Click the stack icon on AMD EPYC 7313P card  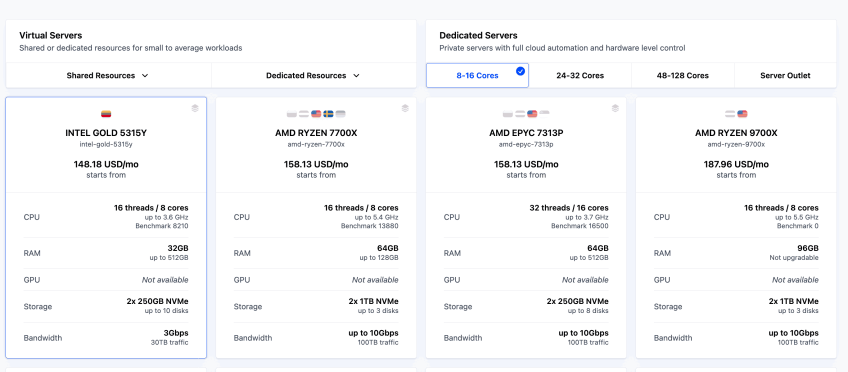tap(615, 108)
